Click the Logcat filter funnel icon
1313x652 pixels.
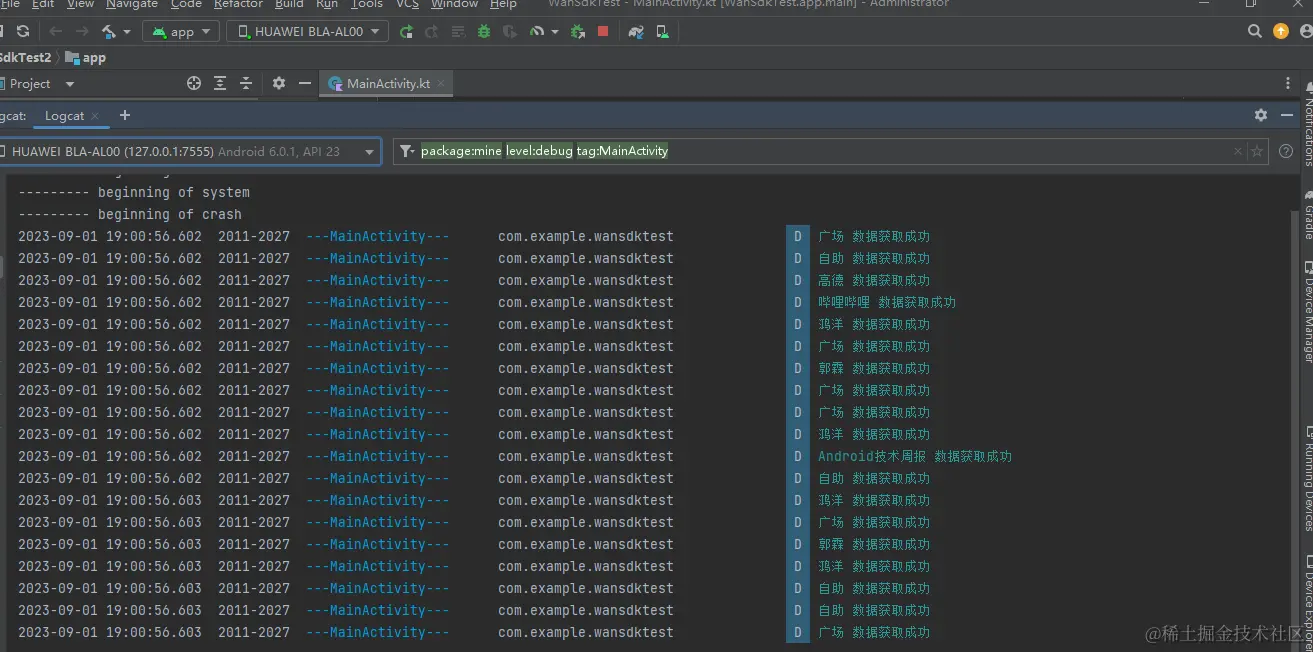point(407,152)
